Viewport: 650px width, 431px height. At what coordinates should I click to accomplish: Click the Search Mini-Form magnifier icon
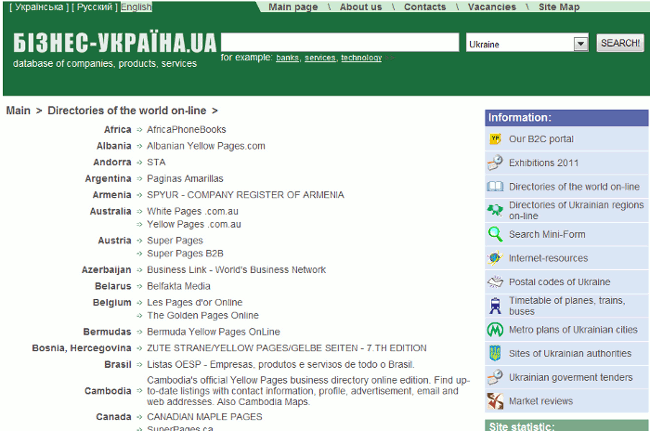tap(495, 234)
